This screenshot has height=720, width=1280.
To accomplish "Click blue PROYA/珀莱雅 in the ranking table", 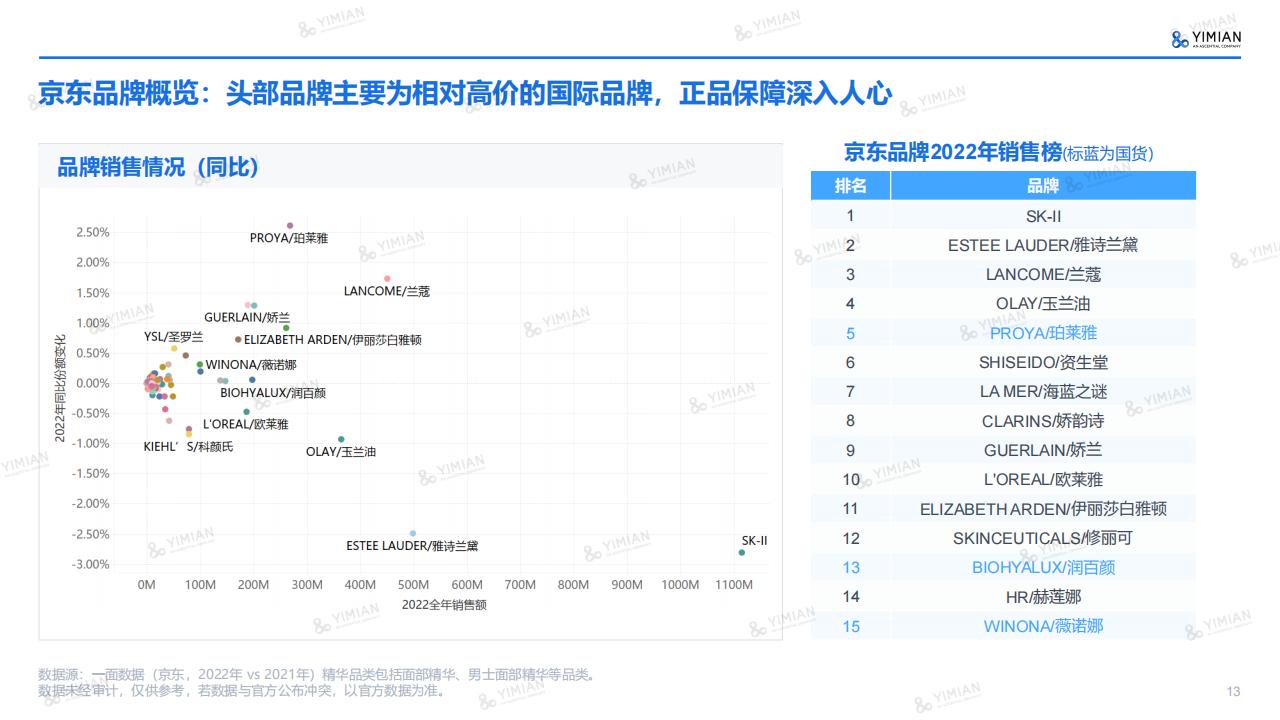I will [1043, 333].
